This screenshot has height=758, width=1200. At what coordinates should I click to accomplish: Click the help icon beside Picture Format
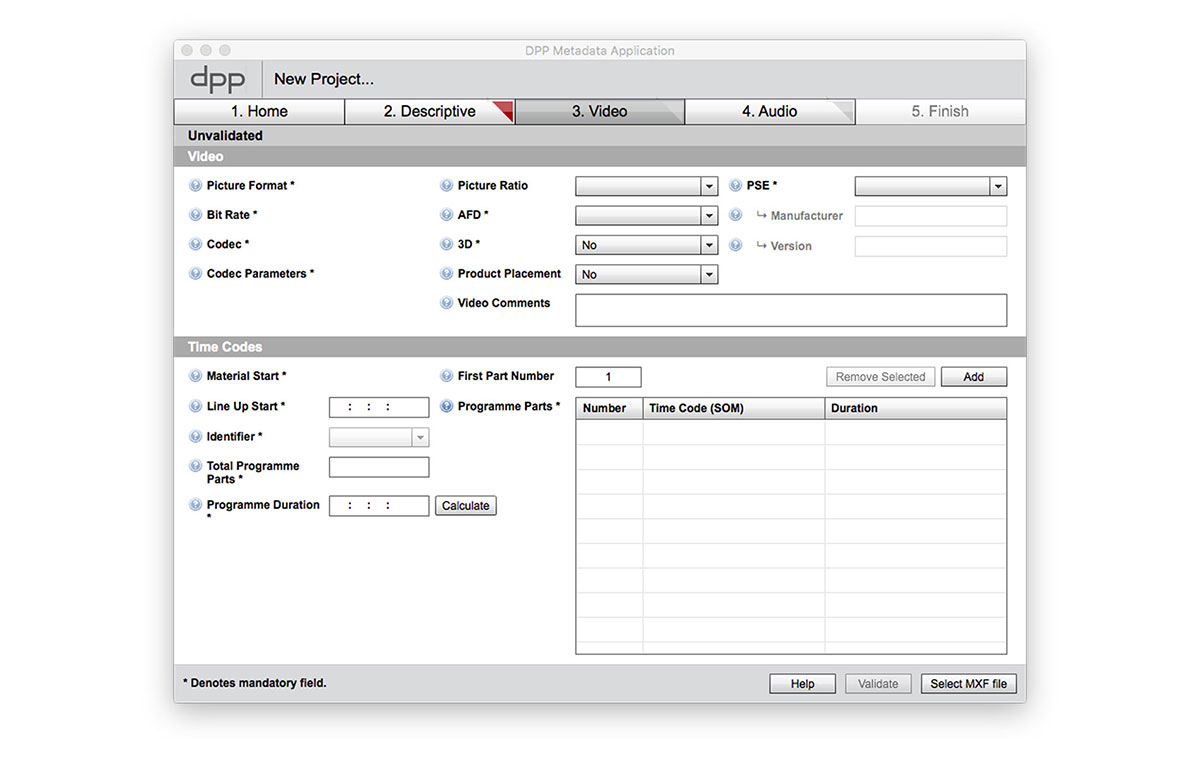click(x=195, y=185)
